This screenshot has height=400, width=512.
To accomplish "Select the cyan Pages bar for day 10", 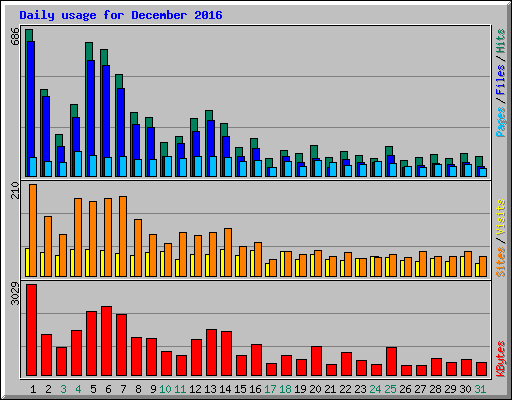I will click(168, 166).
